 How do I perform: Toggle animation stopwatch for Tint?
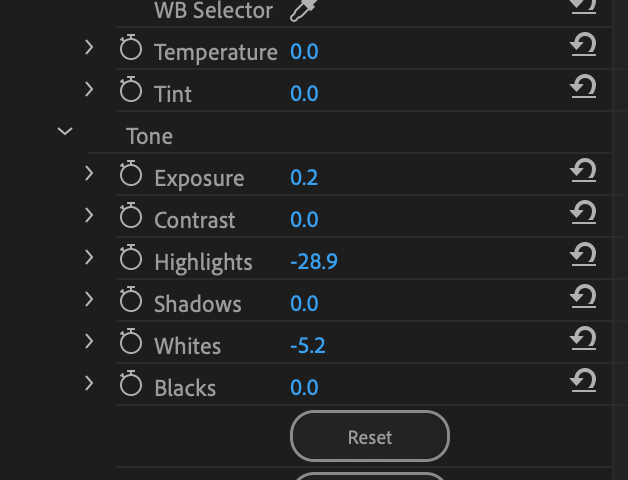click(131, 92)
